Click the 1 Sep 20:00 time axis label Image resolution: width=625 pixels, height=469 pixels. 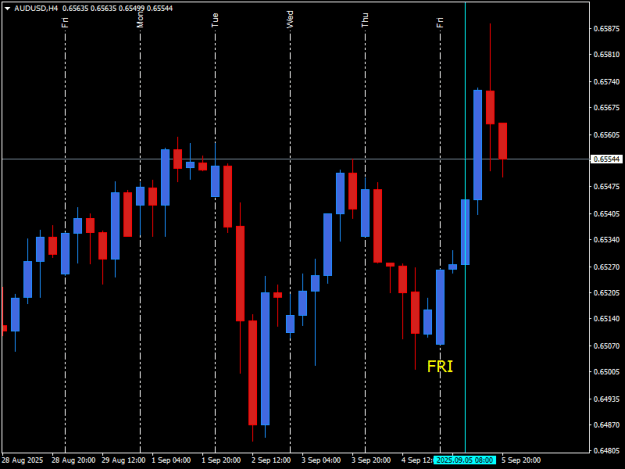click(221, 460)
